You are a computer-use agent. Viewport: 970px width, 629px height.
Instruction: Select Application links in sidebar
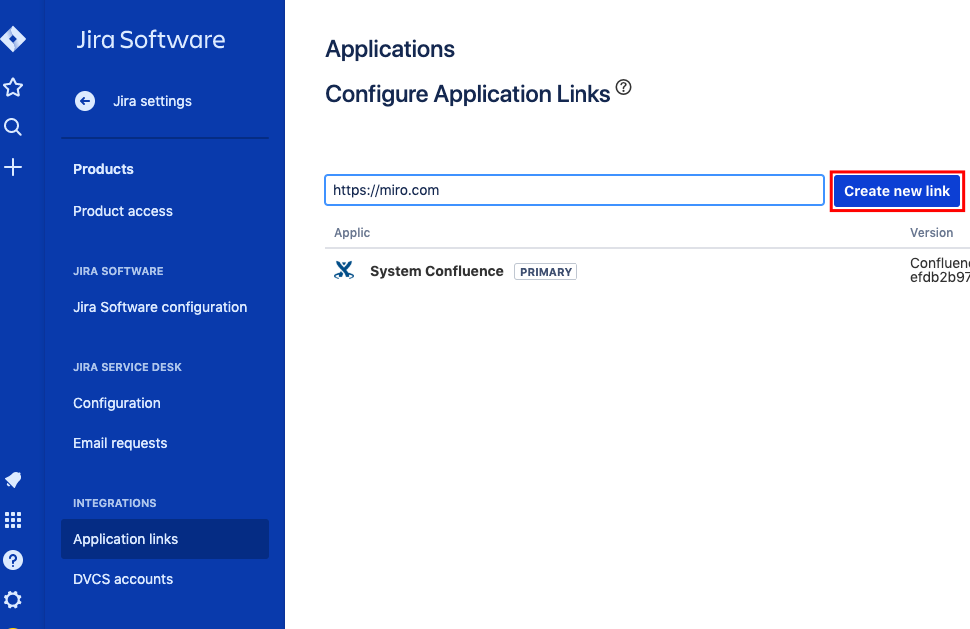tap(126, 539)
